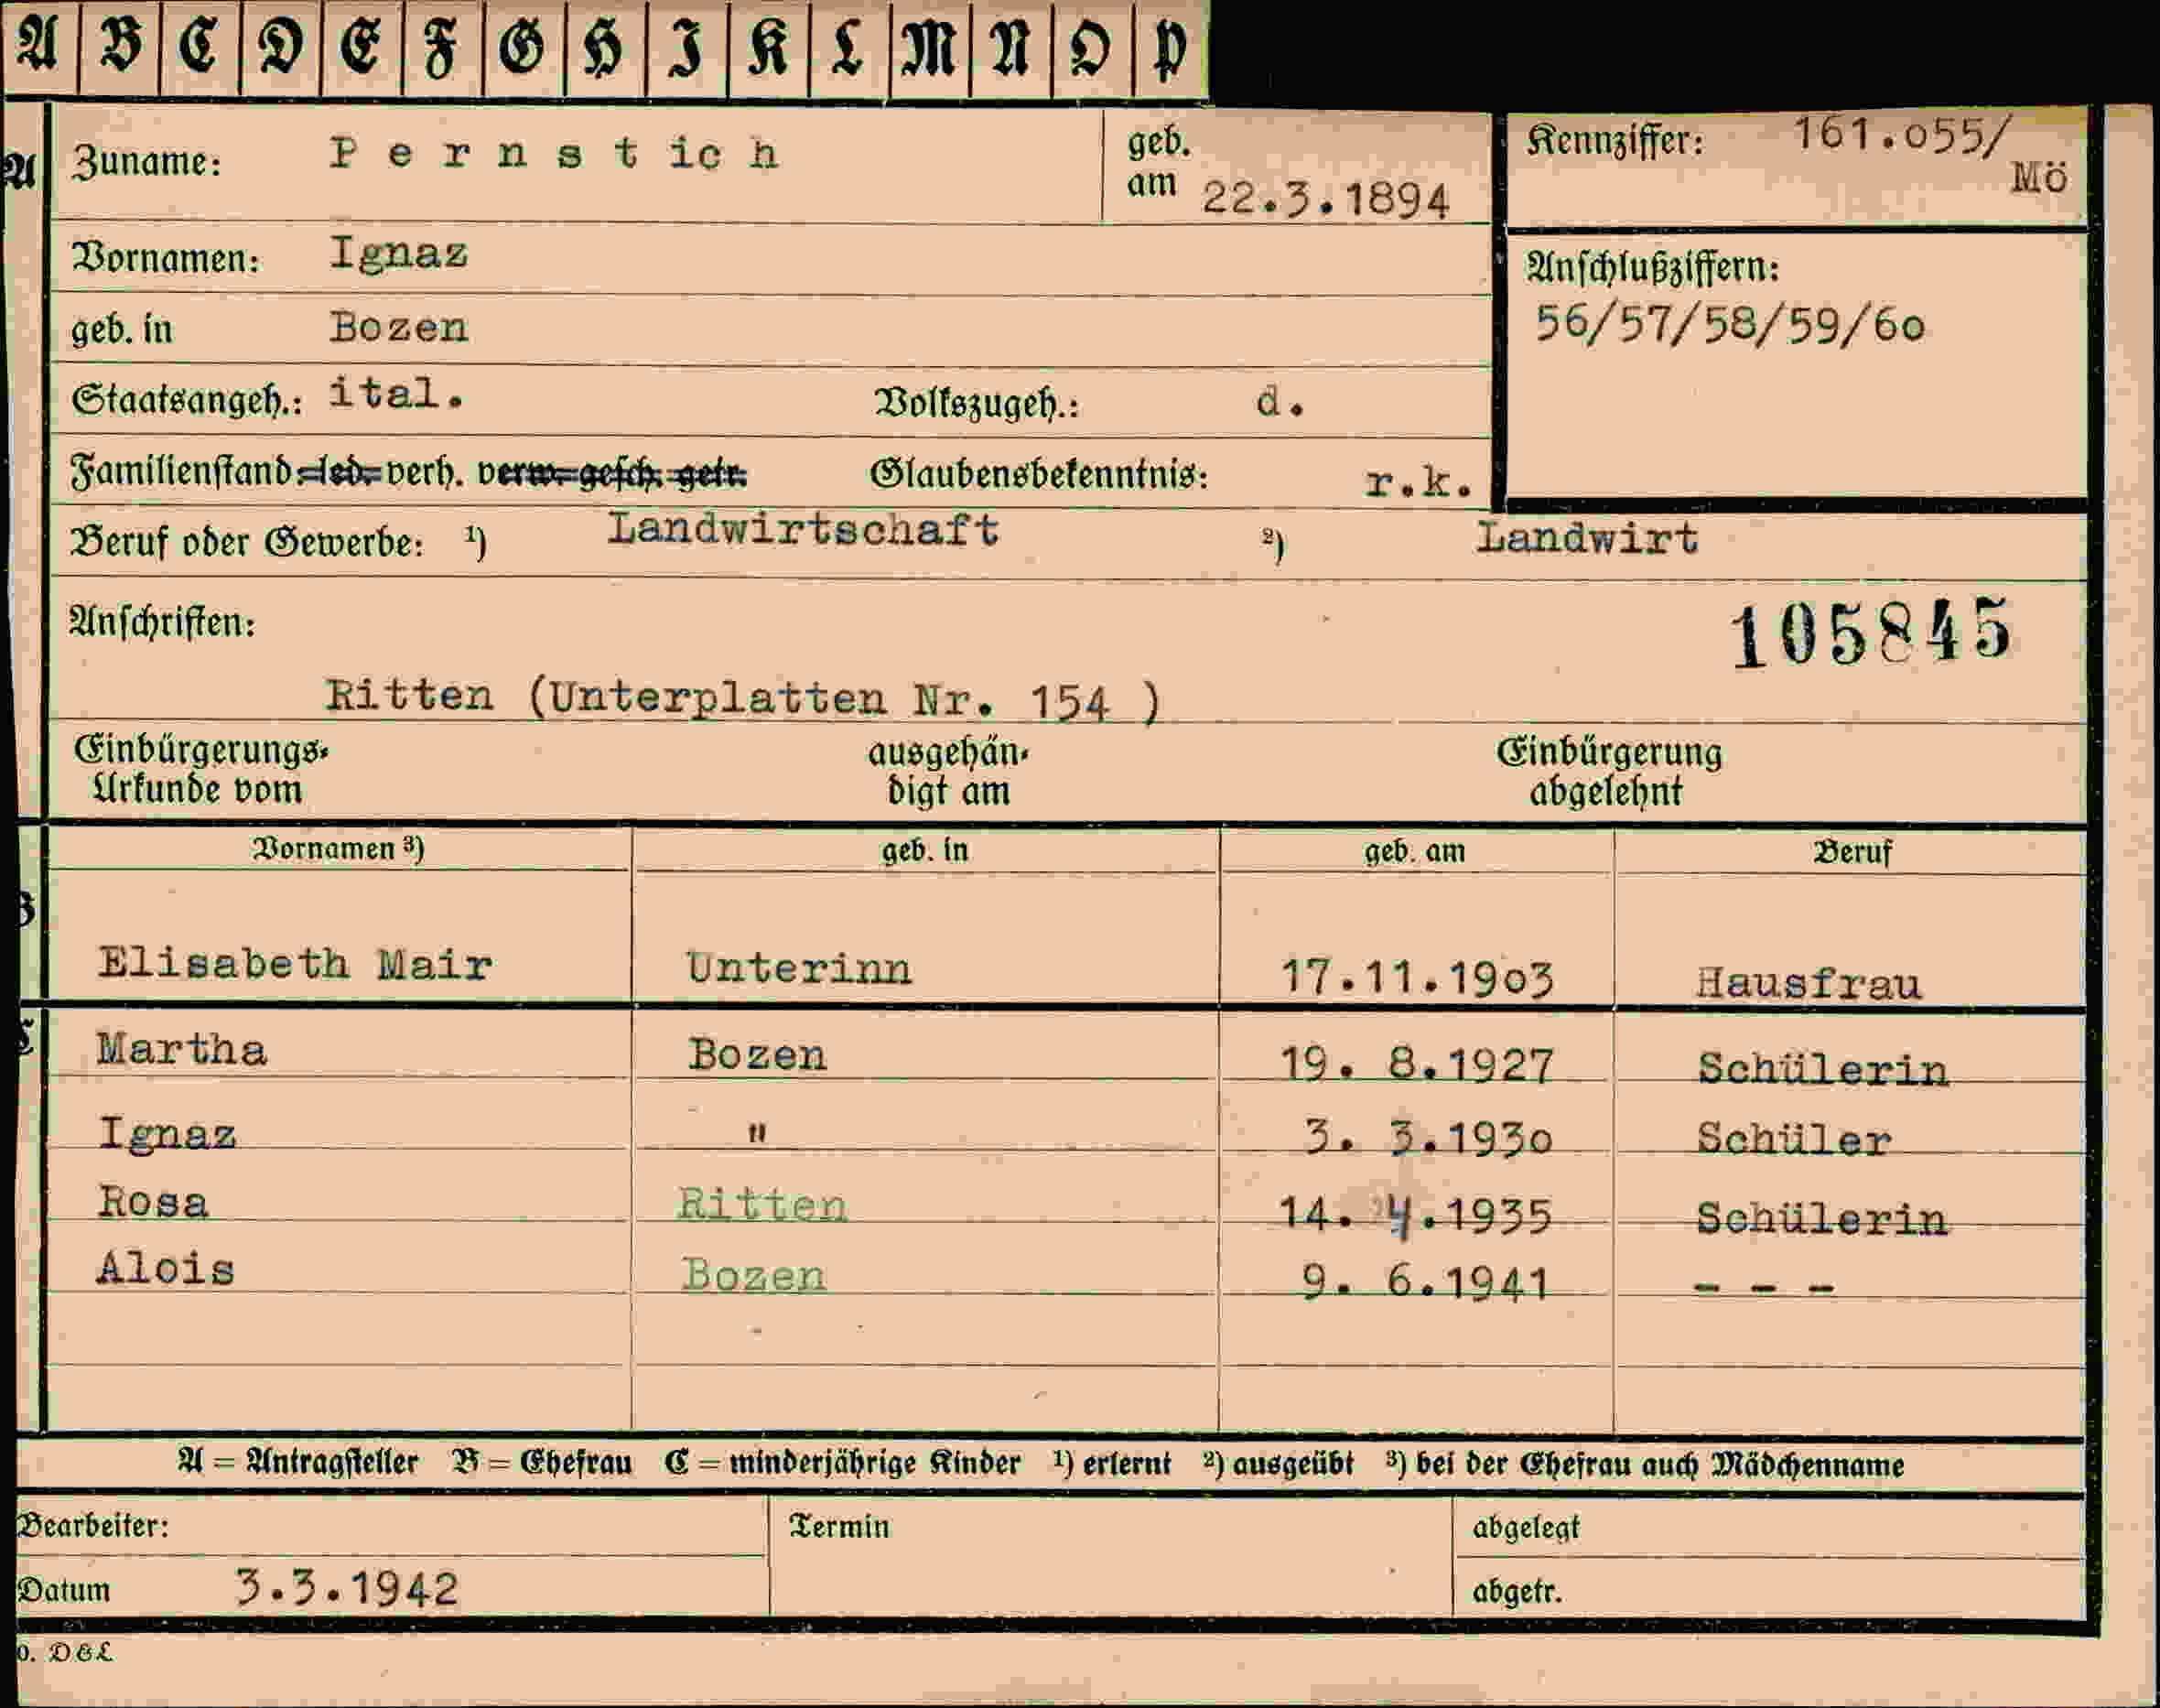
Task: Click Alois's birth date '9. 6.1941'
Action: click(x=1426, y=1283)
